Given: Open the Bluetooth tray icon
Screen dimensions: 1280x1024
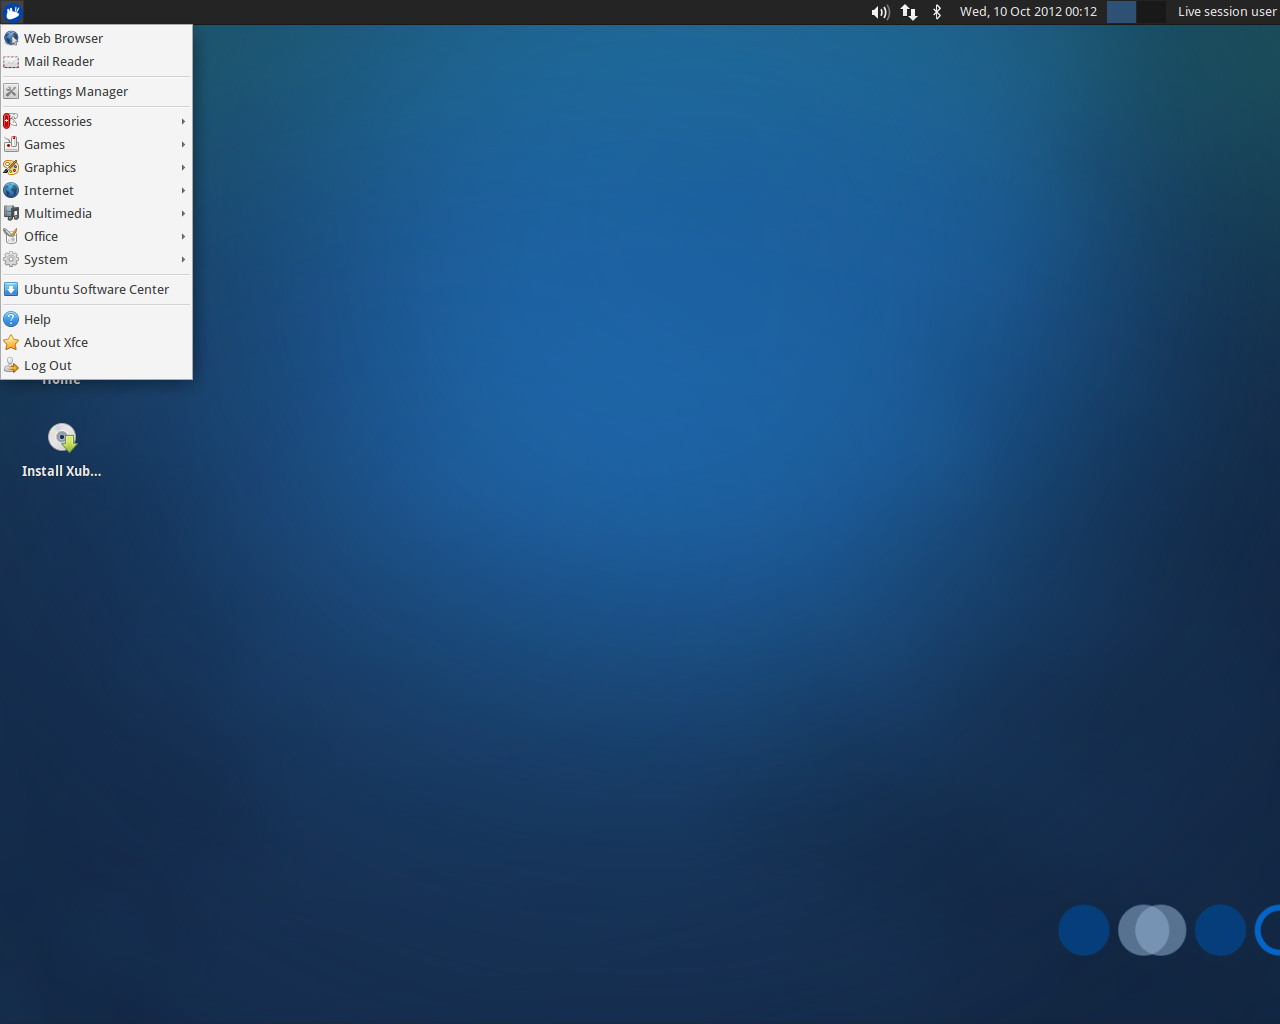Looking at the screenshot, I should pos(937,12).
